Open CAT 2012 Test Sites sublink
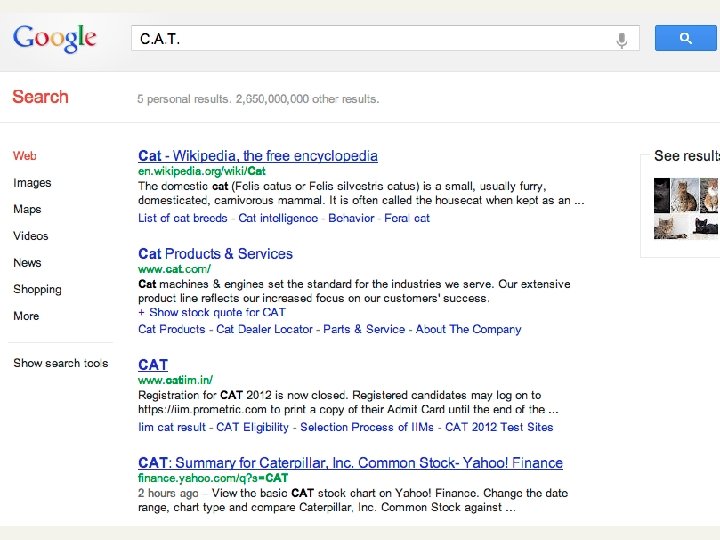 499,427
